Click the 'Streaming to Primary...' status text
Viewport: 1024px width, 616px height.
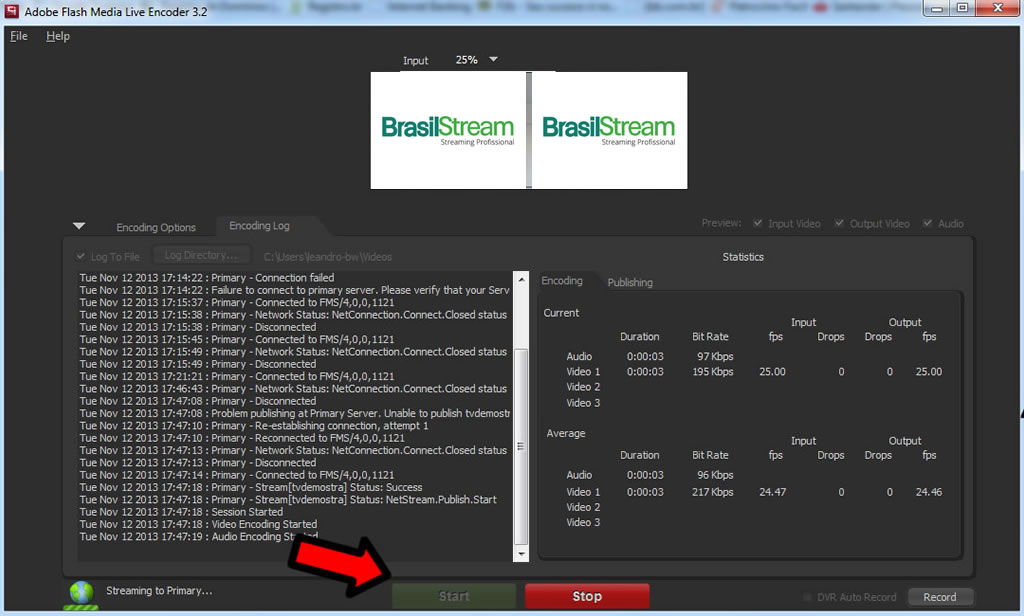pos(159,591)
